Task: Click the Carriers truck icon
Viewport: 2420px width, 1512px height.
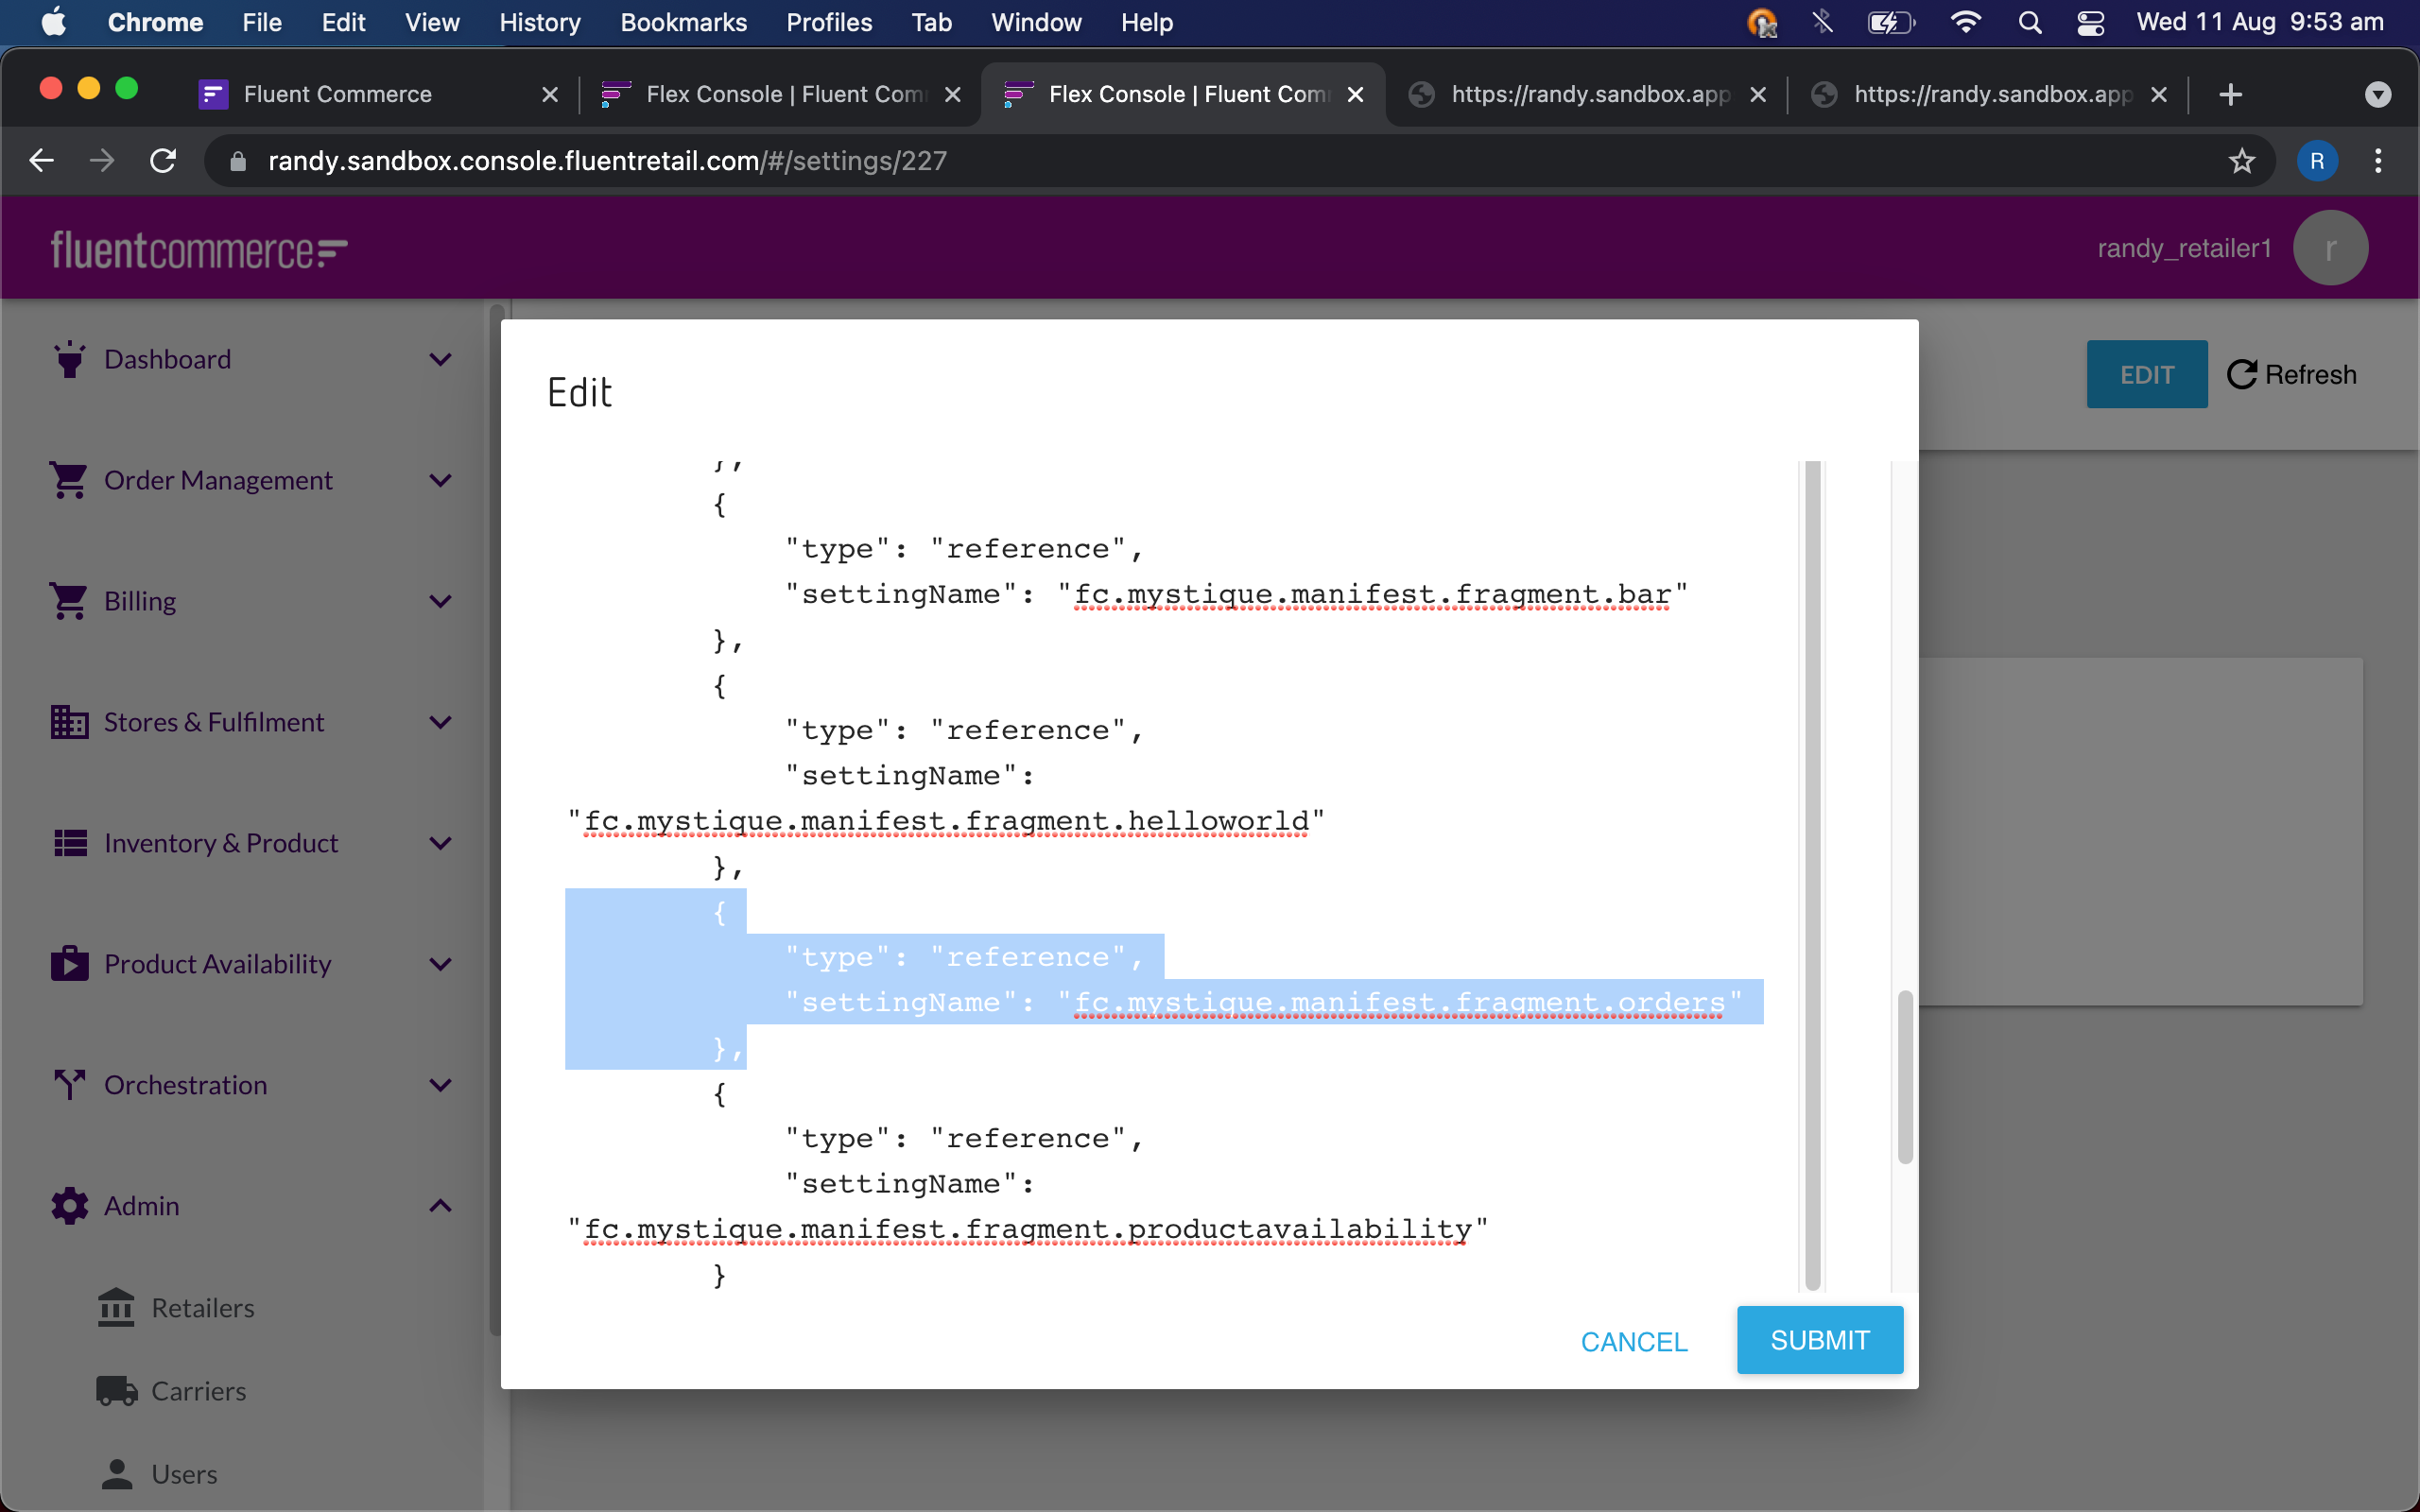Action: tap(116, 1391)
